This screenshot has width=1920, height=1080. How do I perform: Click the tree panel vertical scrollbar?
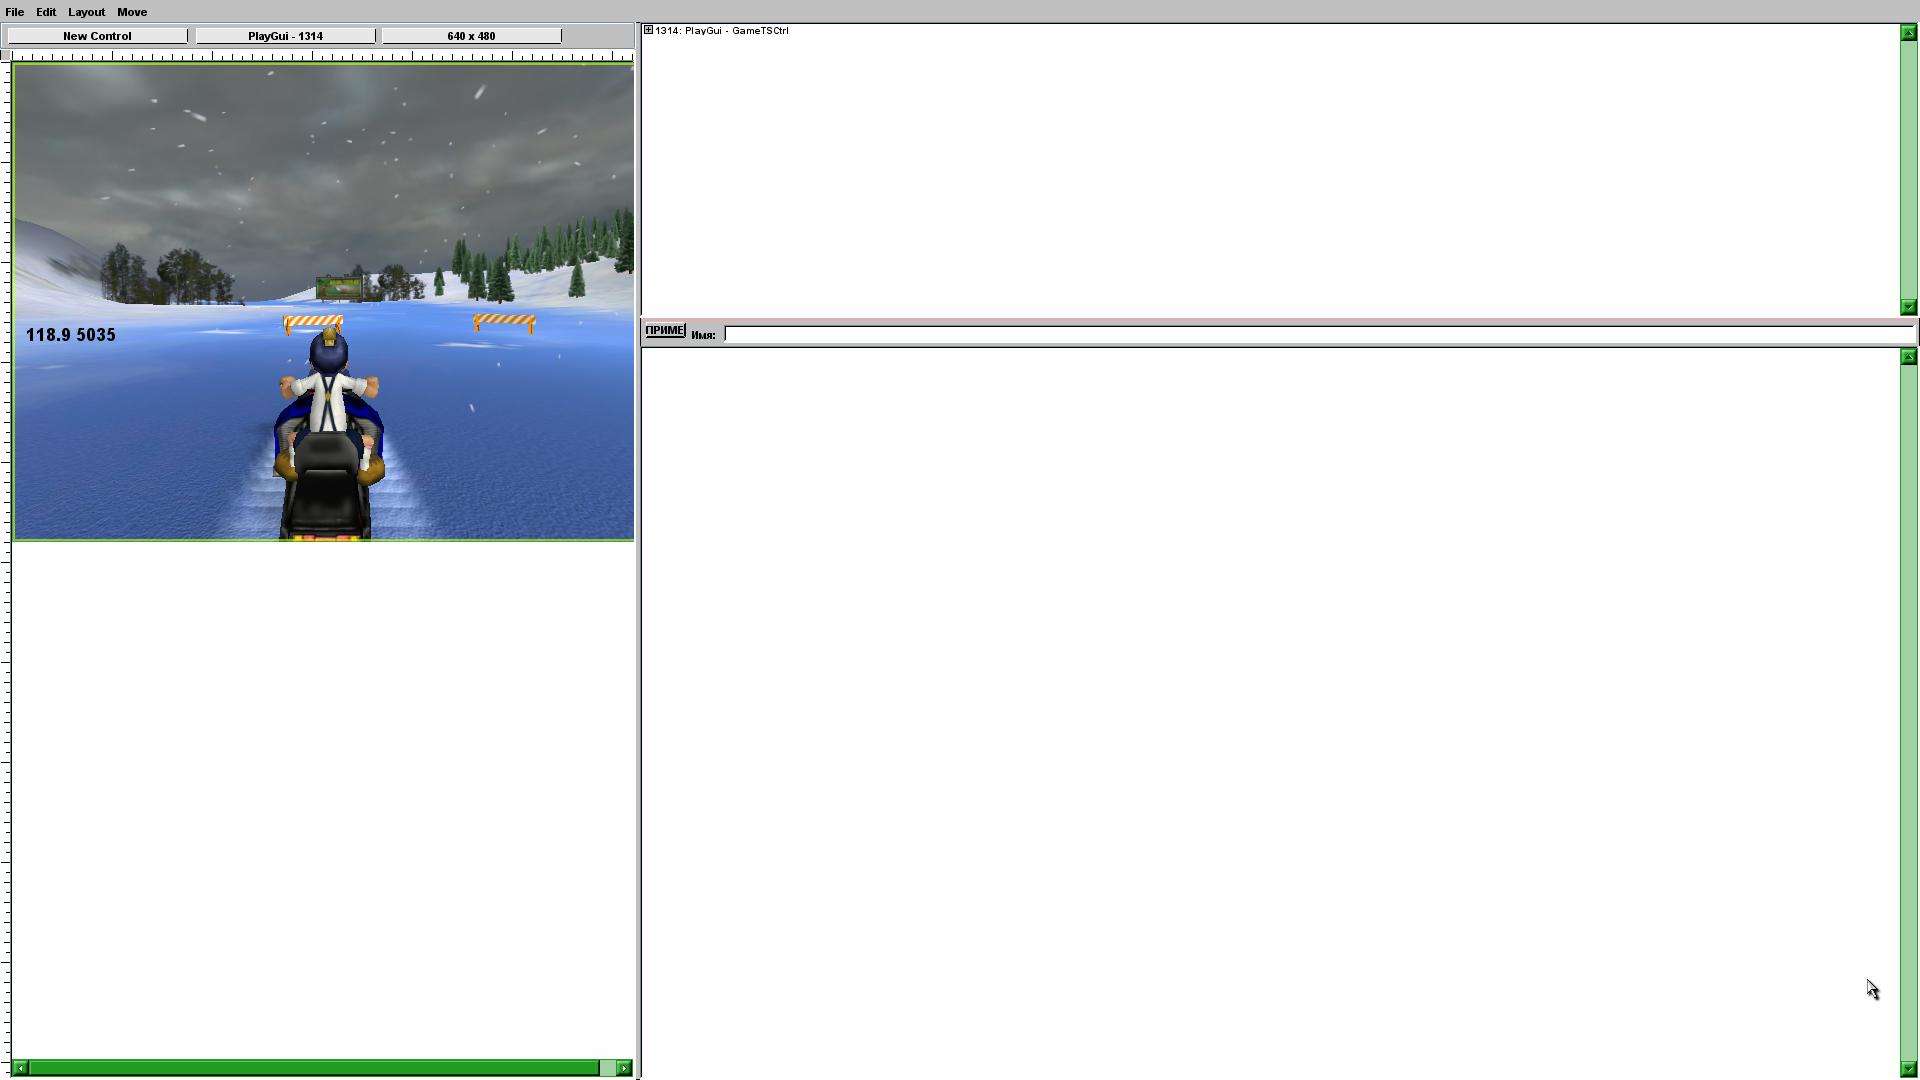pyautogui.click(x=1908, y=170)
